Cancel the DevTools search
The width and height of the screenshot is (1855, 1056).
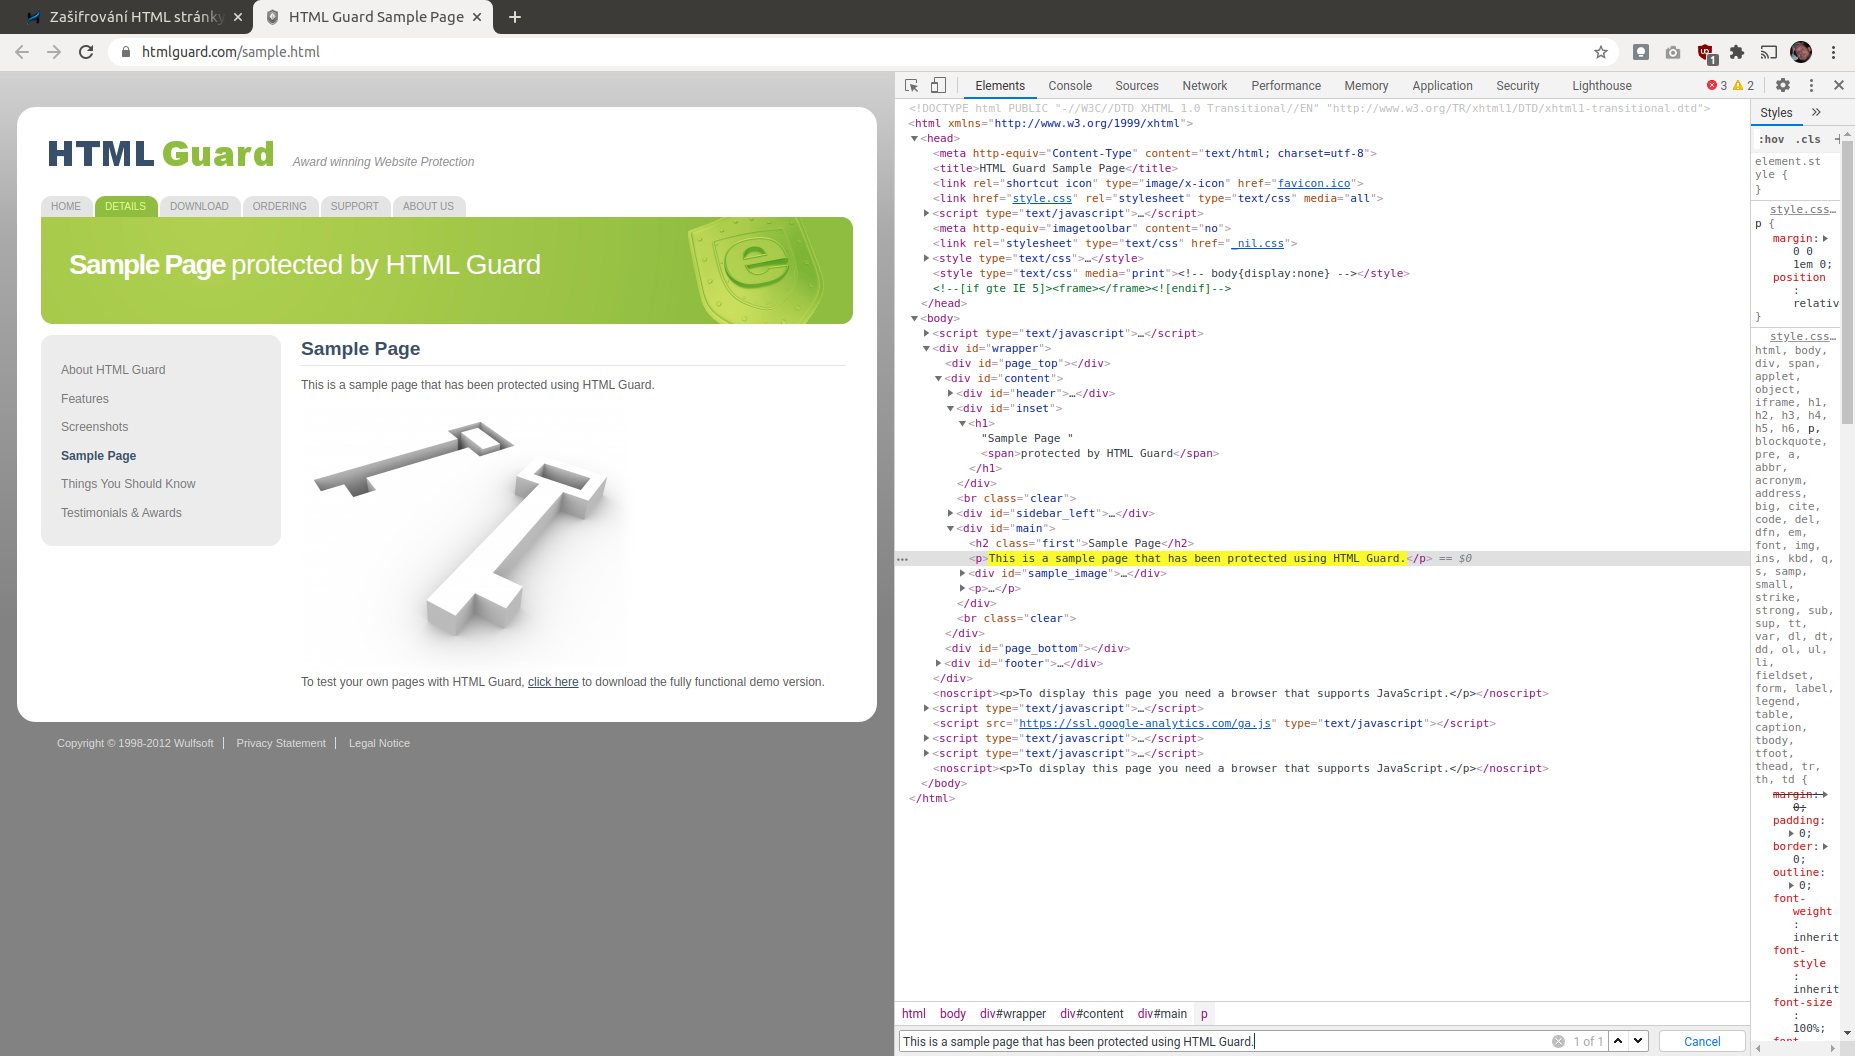click(x=1702, y=1041)
